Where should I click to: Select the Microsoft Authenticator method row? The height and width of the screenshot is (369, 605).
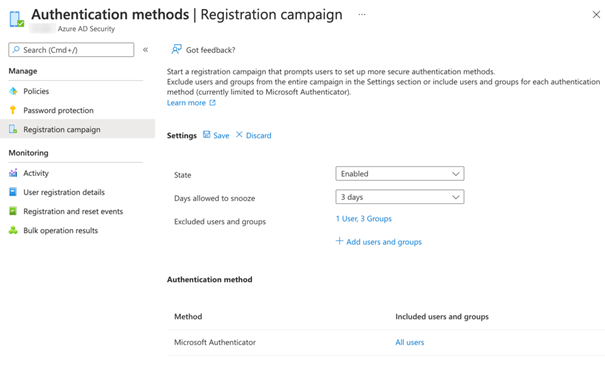click(386, 342)
